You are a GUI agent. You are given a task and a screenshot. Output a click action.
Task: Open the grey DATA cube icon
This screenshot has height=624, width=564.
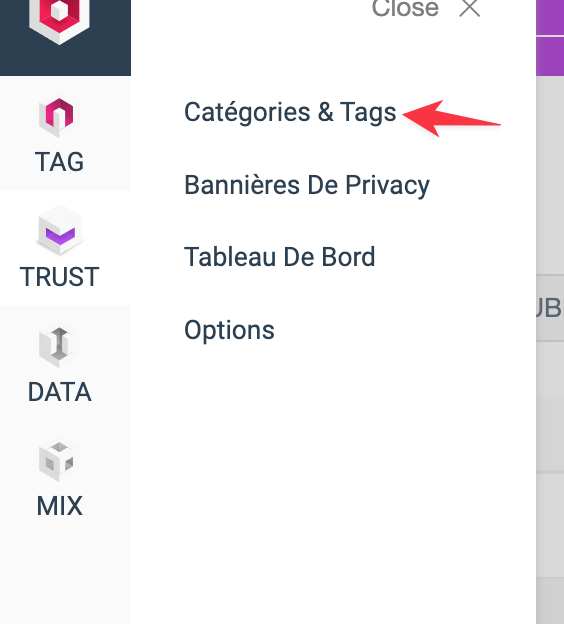pyautogui.click(x=59, y=347)
